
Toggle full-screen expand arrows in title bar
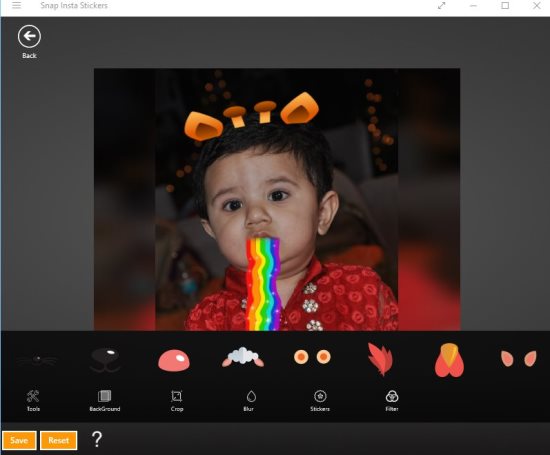point(442,5)
